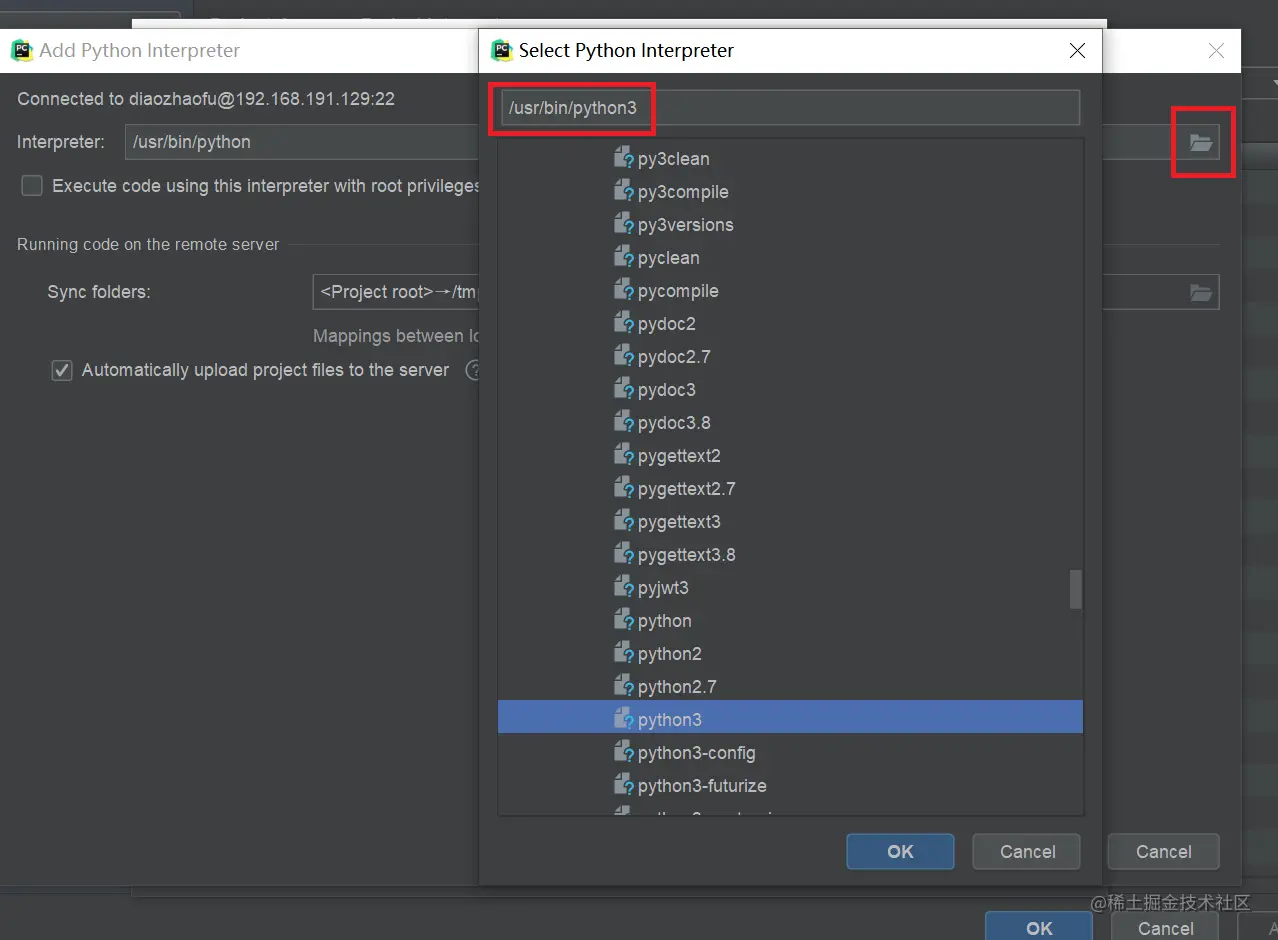Cancel the Select Python Interpreter dialog
This screenshot has width=1278, height=940.
[1027, 851]
